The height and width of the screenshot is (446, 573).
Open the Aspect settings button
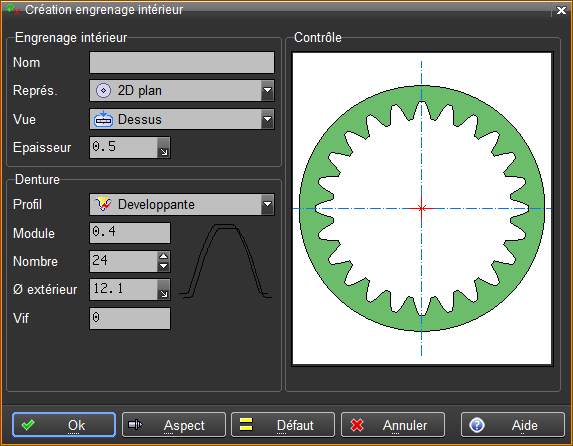point(174,425)
